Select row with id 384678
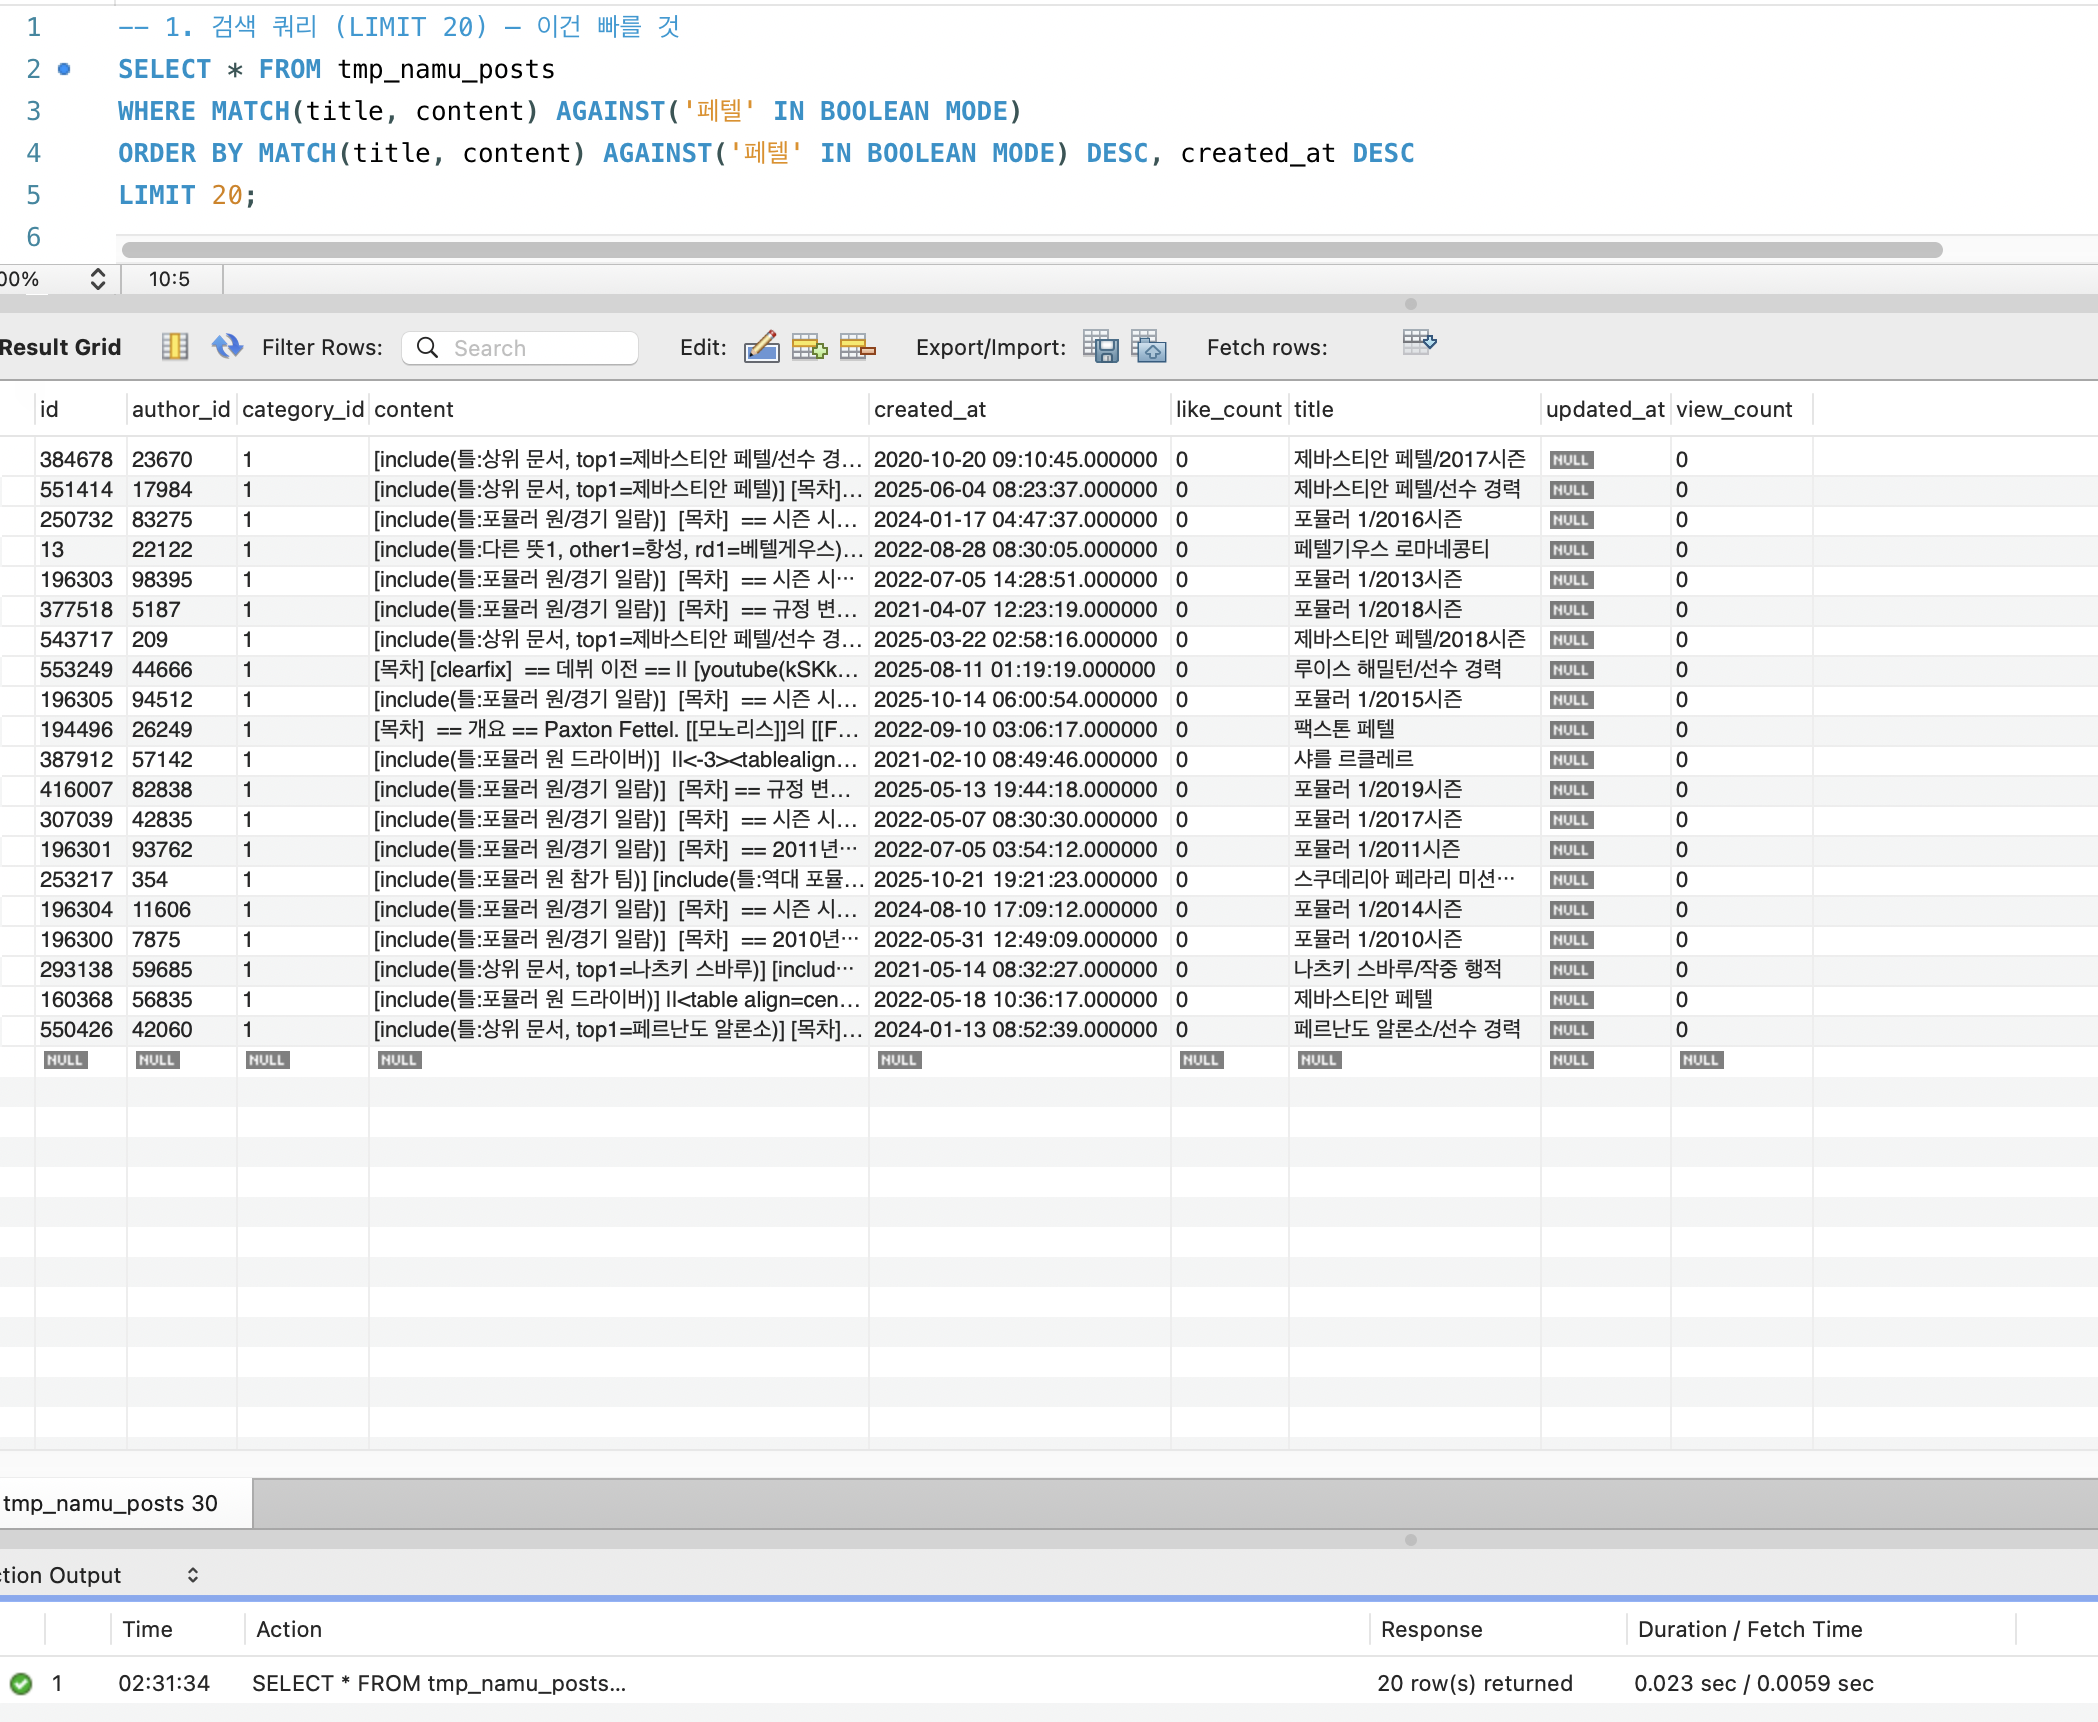 click(x=76, y=459)
